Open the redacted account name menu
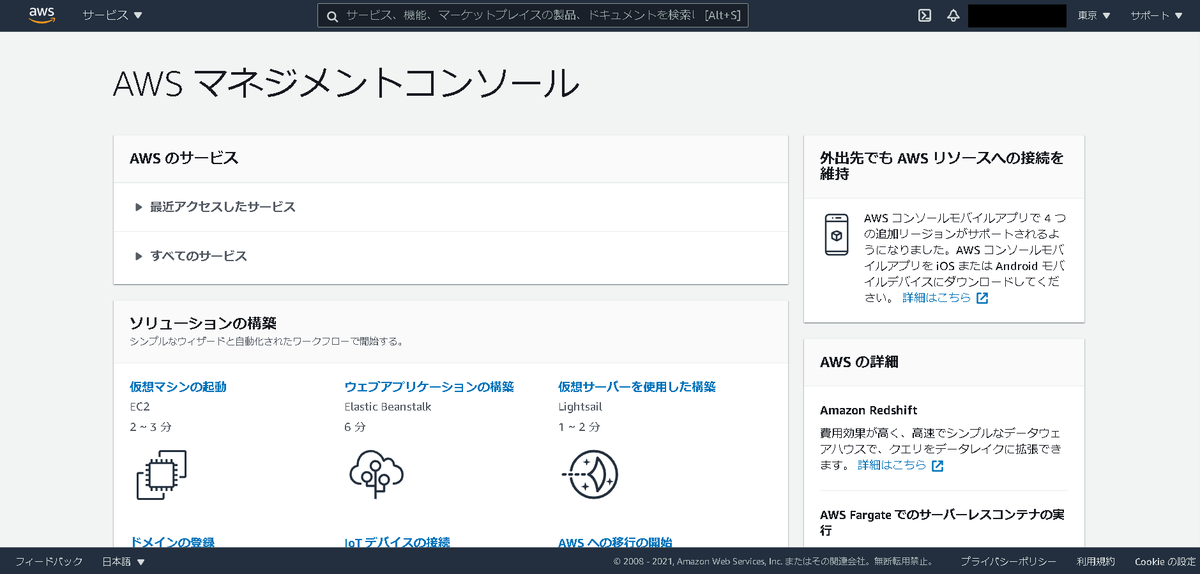Viewport: 1200px width, 574px height. click(x=1017, y=16)
